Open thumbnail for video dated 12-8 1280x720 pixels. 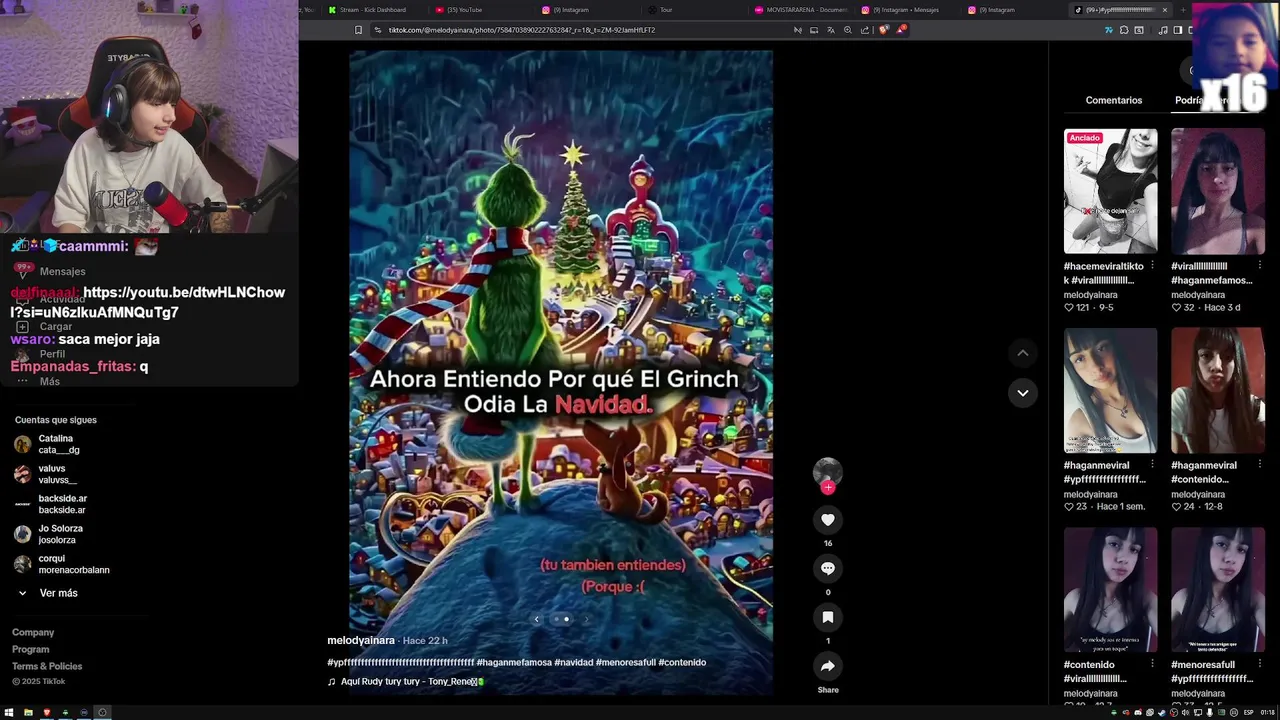(x=1217, y=390)
